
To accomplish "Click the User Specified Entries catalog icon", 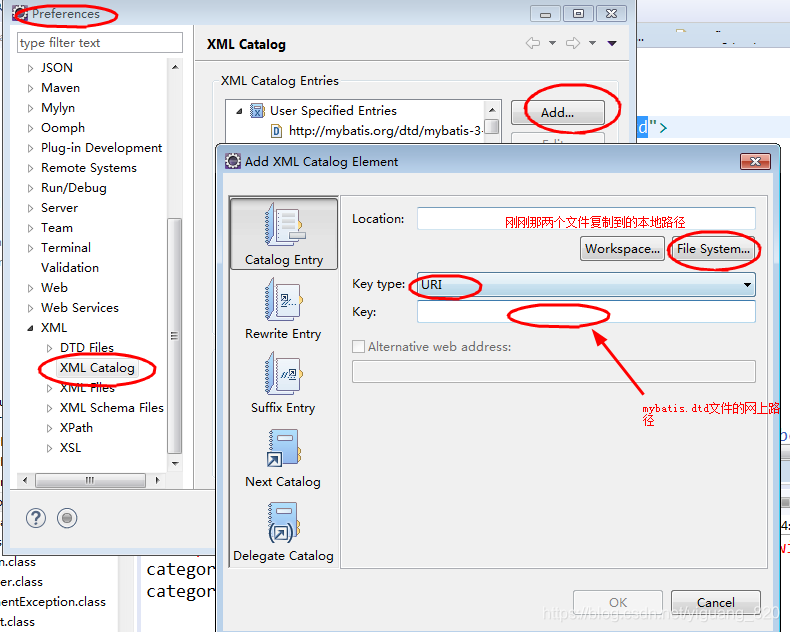I will [257, 110].
